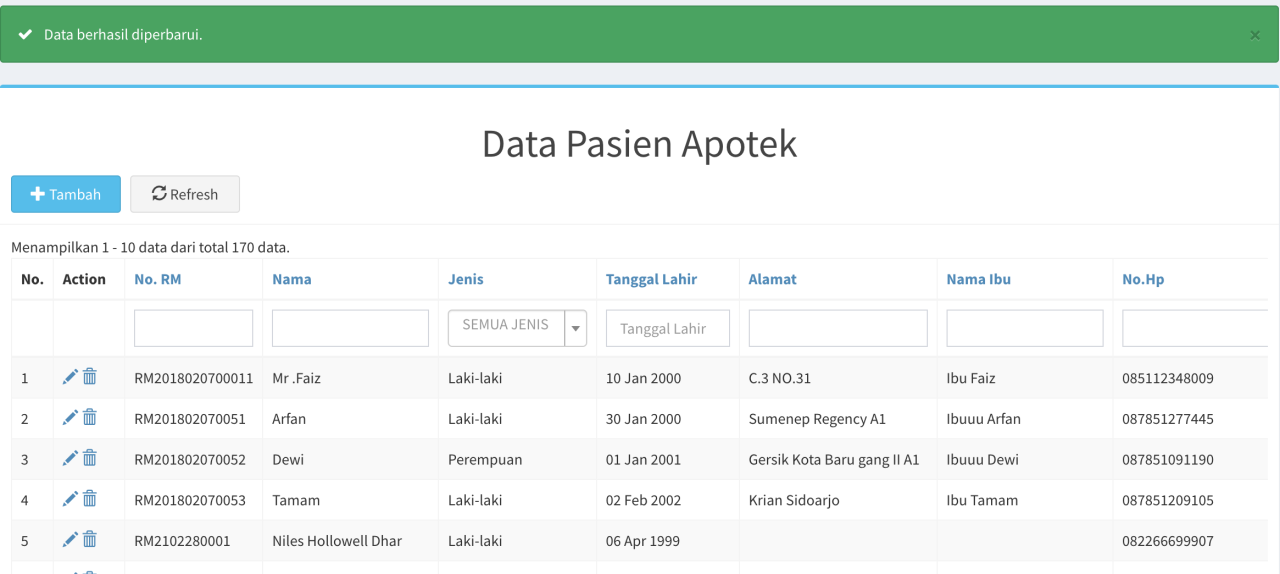Click address Gersik Kota Baru gang II A1
Image resolution: width=1280 pixels, height=574 pixels.
(x=834, y=460)
